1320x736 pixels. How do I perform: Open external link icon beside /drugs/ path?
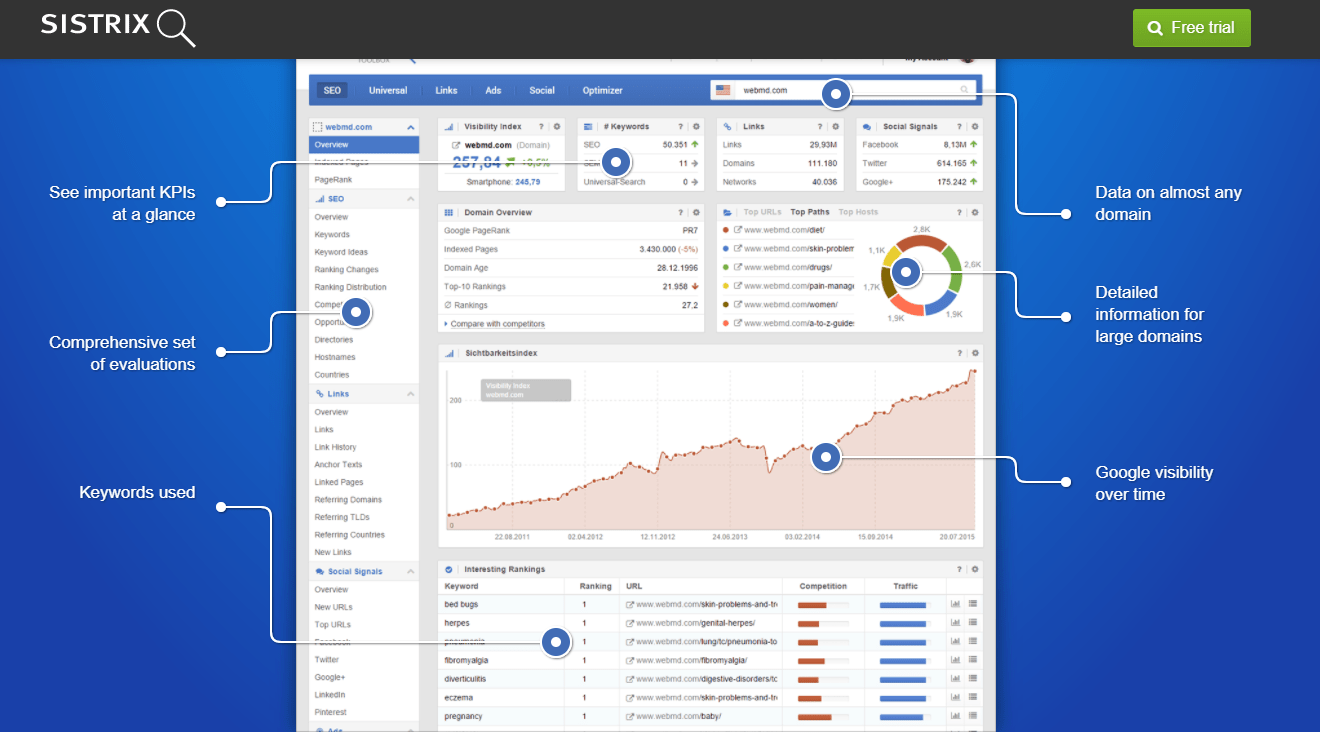click(738, 267)
